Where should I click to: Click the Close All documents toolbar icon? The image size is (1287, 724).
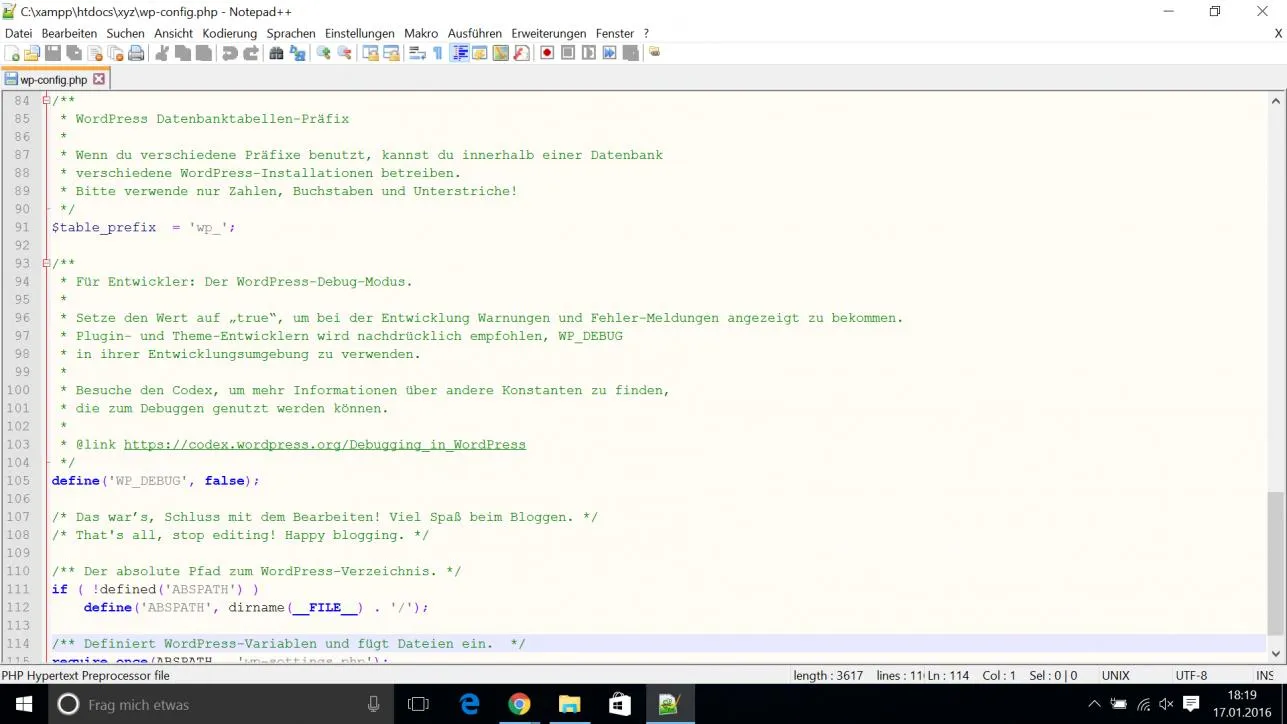115,53
